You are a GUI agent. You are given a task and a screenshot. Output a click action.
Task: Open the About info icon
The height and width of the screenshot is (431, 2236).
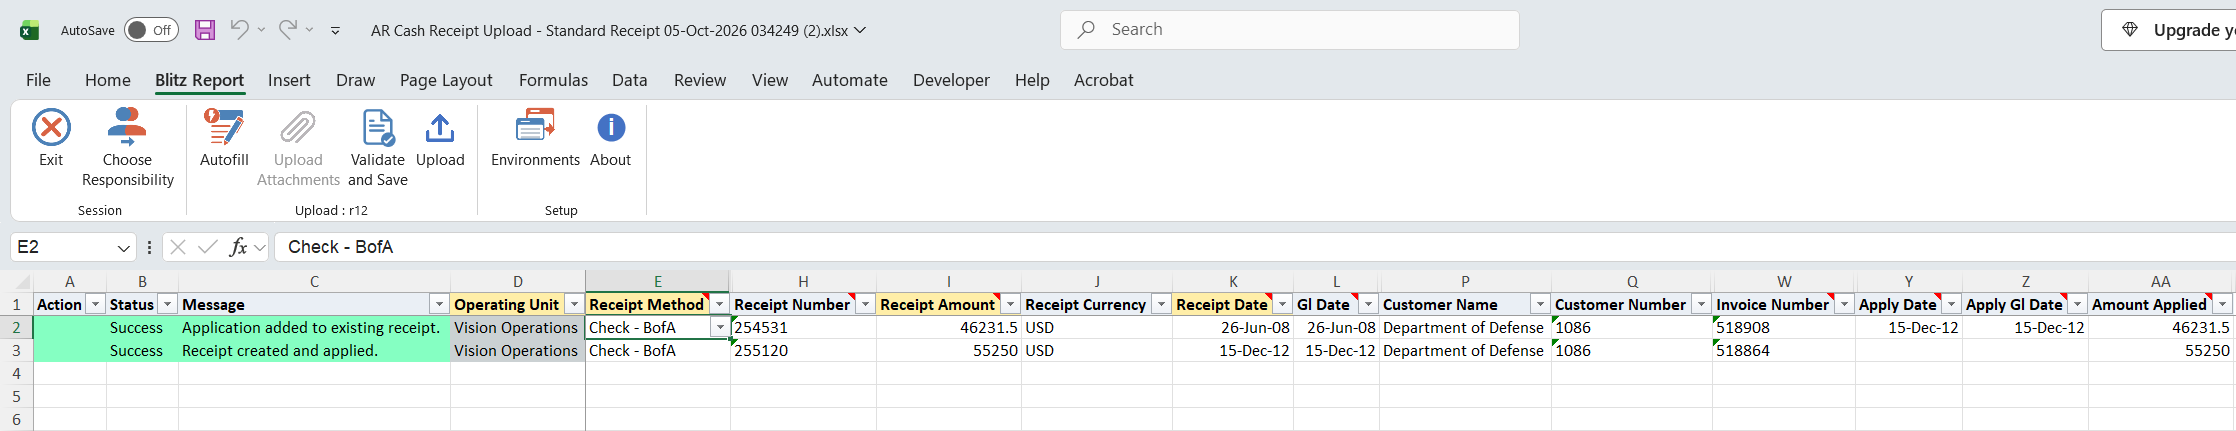point(611,128)
